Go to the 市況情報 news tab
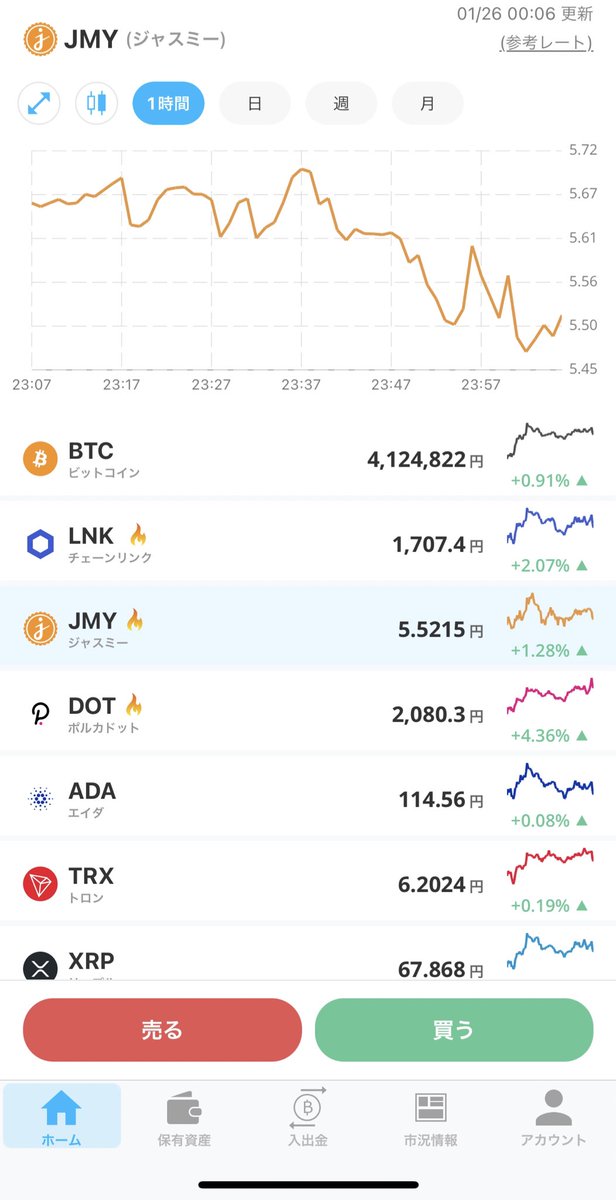 coord(430,1117)
